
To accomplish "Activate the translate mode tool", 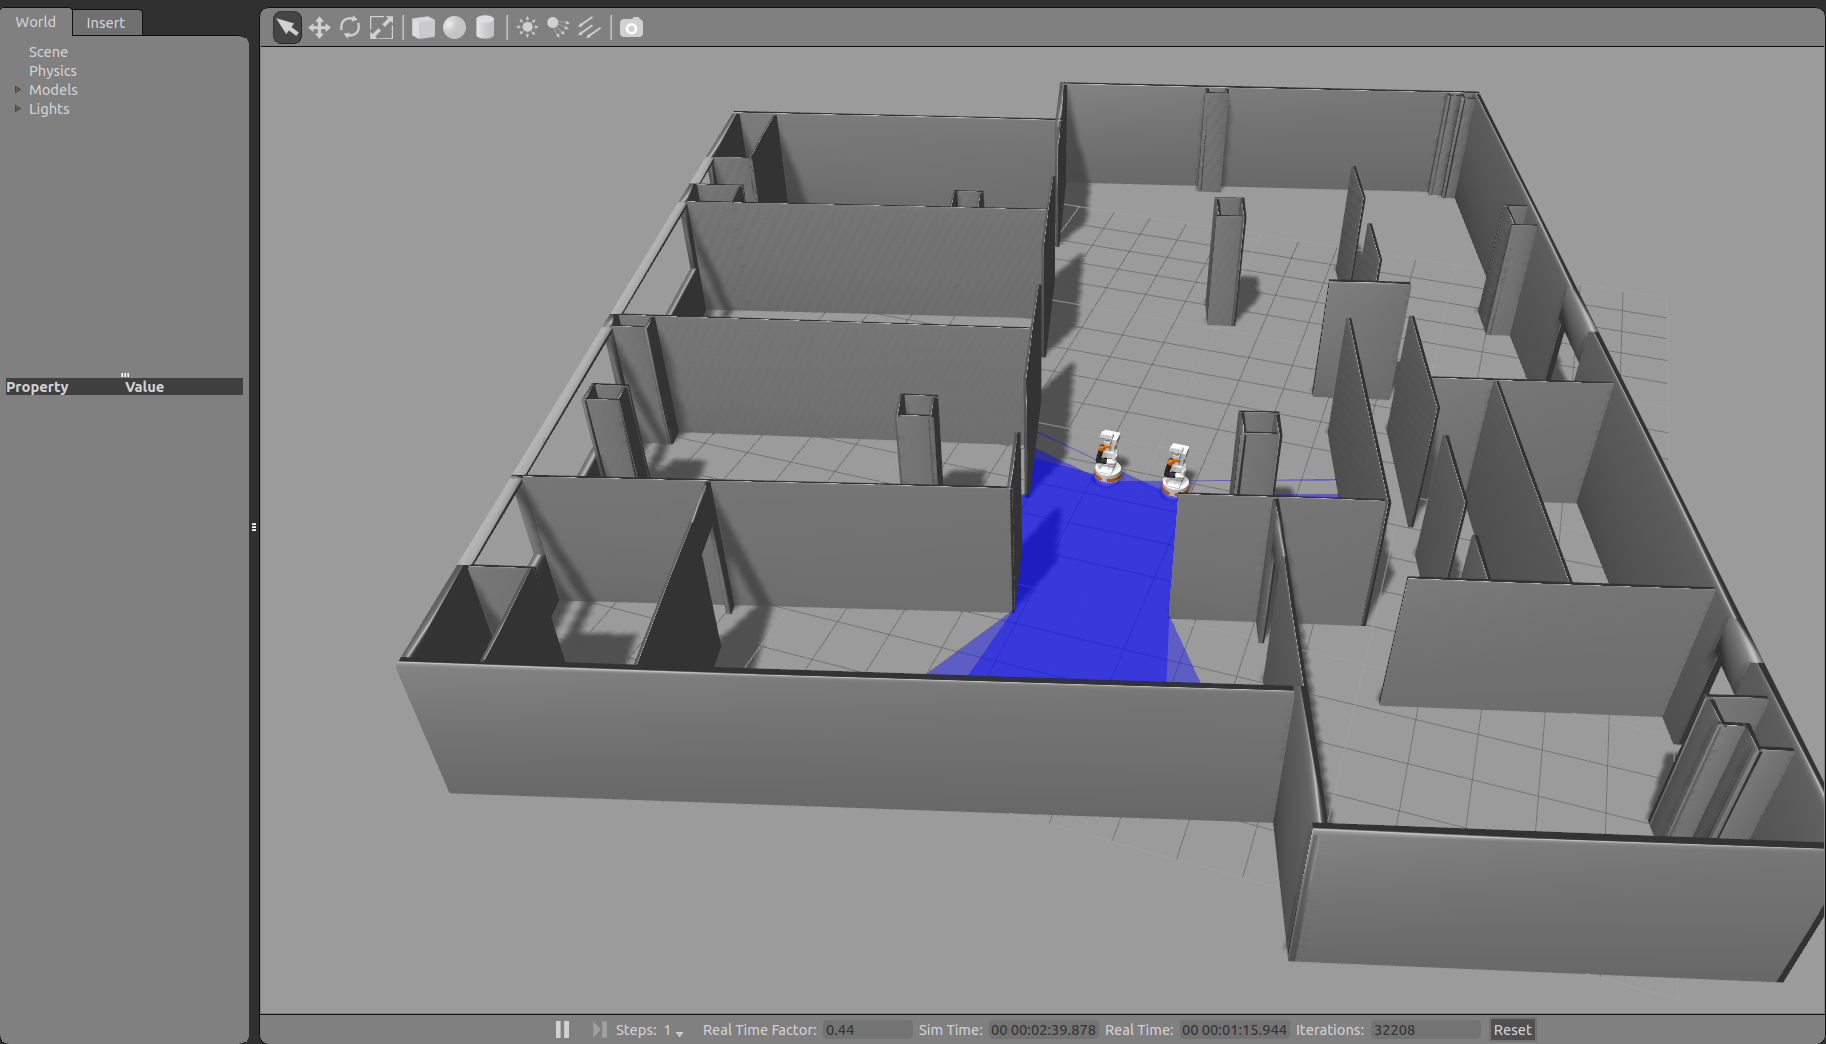I will 319,28.
